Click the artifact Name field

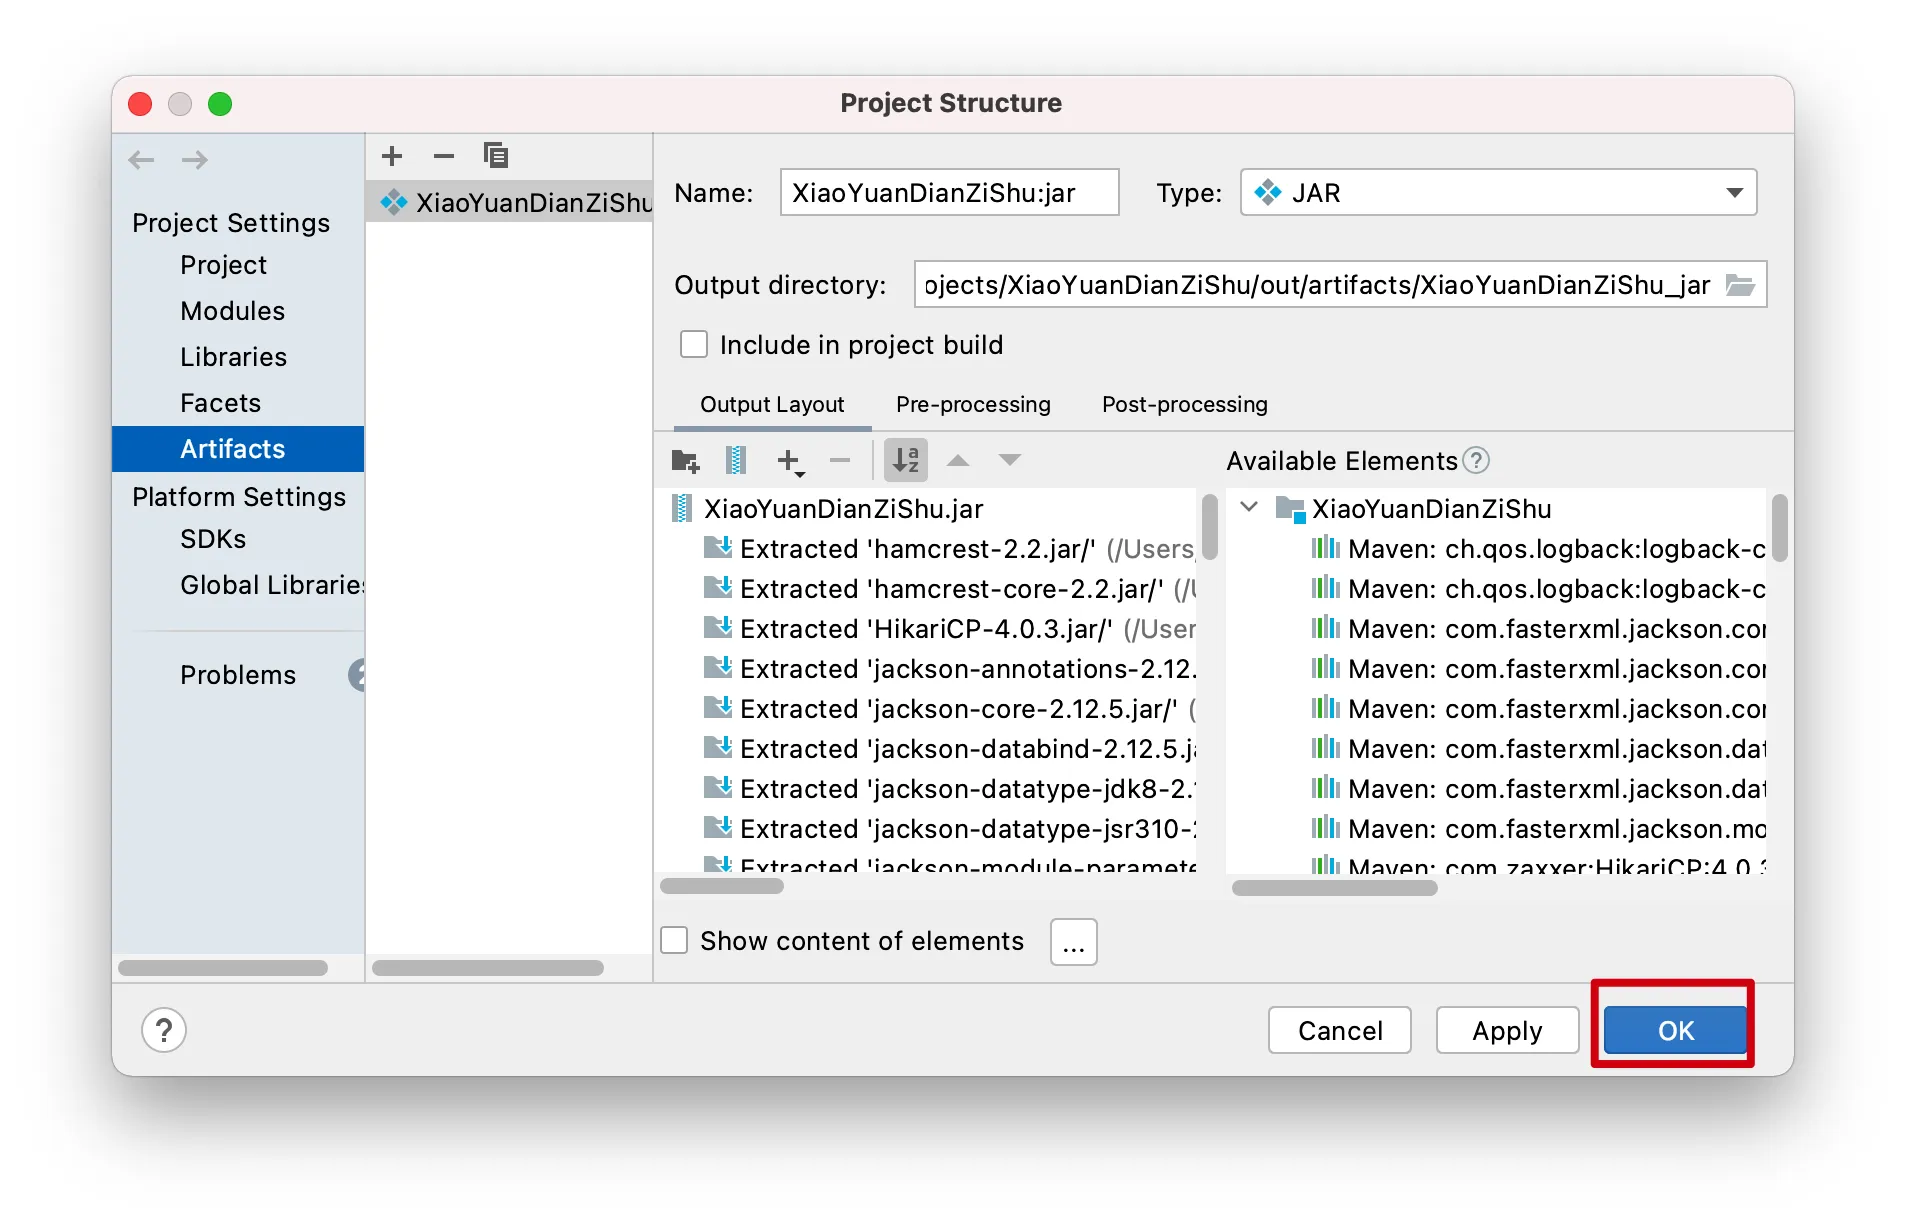pyautogui.click(x=950, y=192)
